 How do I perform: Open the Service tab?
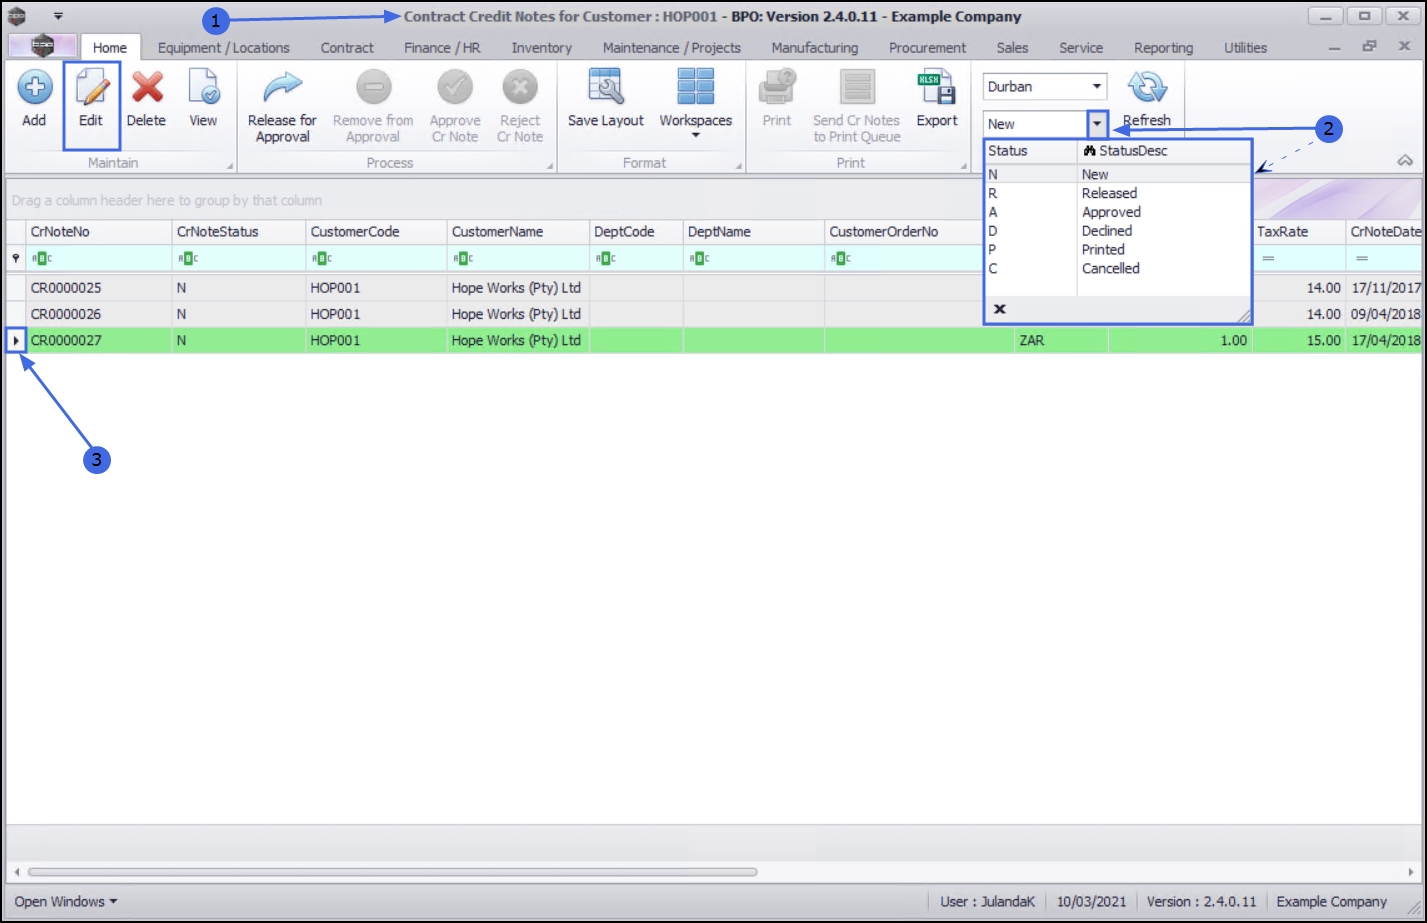[1081, 47]
